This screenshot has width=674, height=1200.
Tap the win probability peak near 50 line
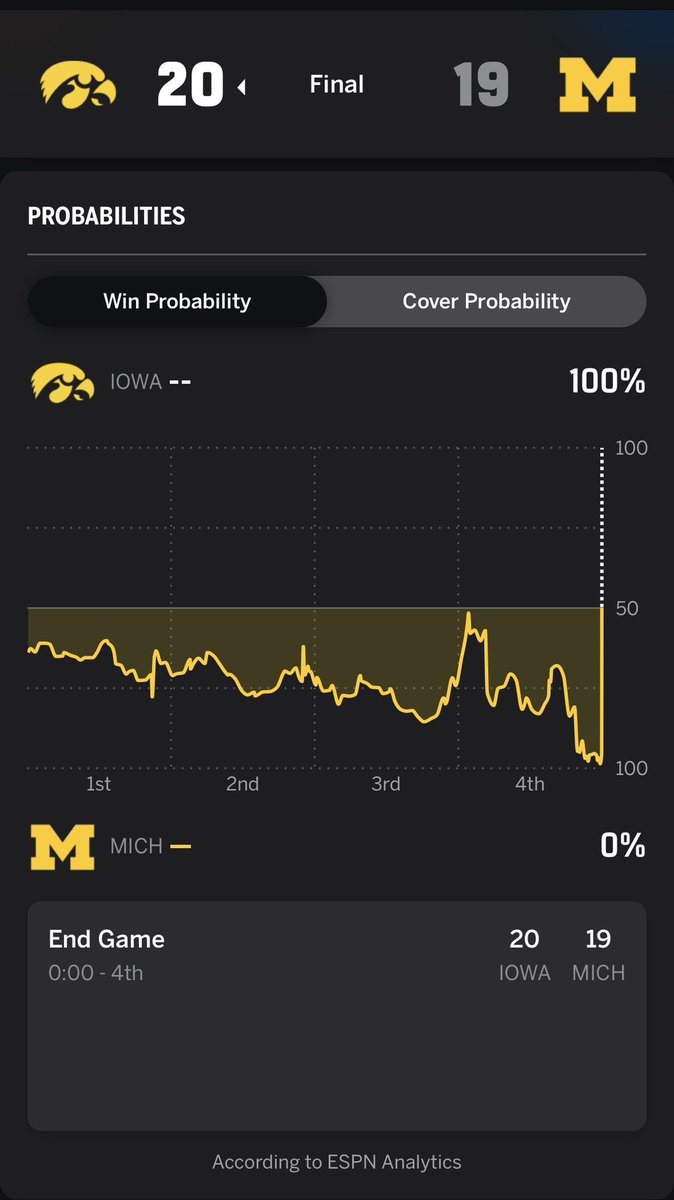tap(468, 616)
